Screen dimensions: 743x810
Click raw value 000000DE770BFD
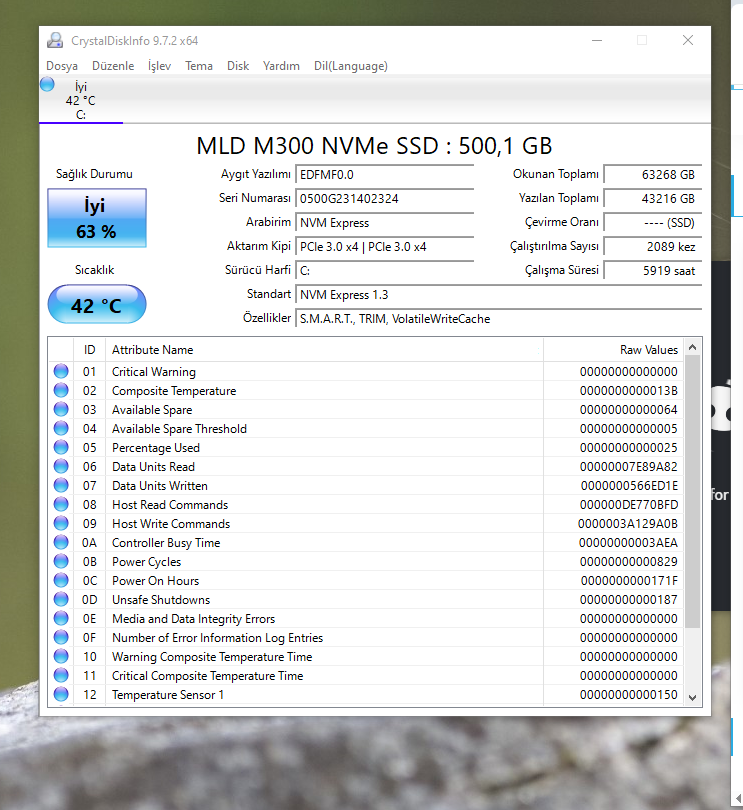[628, 505]
